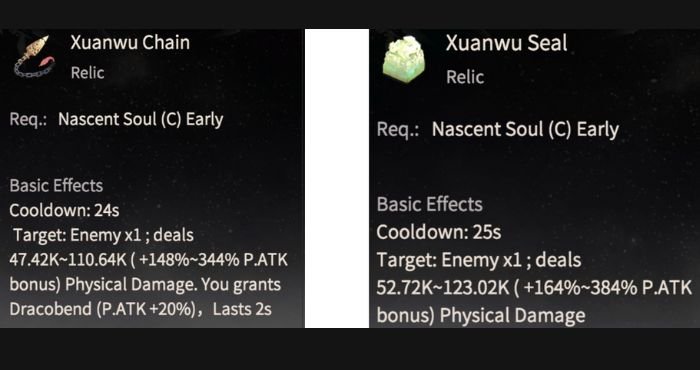
Task: Click the 47.42K~110.64K damage value
Action: tap(68, 260)
